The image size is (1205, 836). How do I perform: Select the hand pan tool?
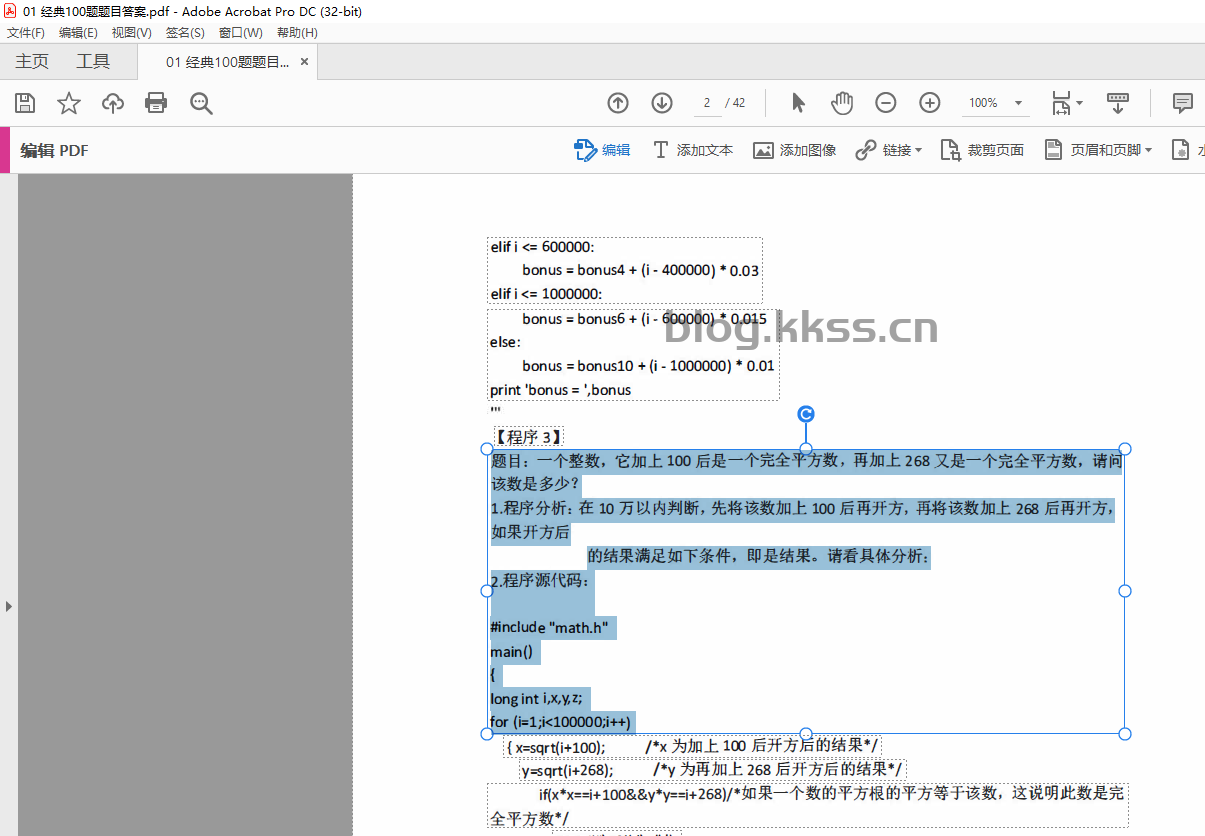842,103
